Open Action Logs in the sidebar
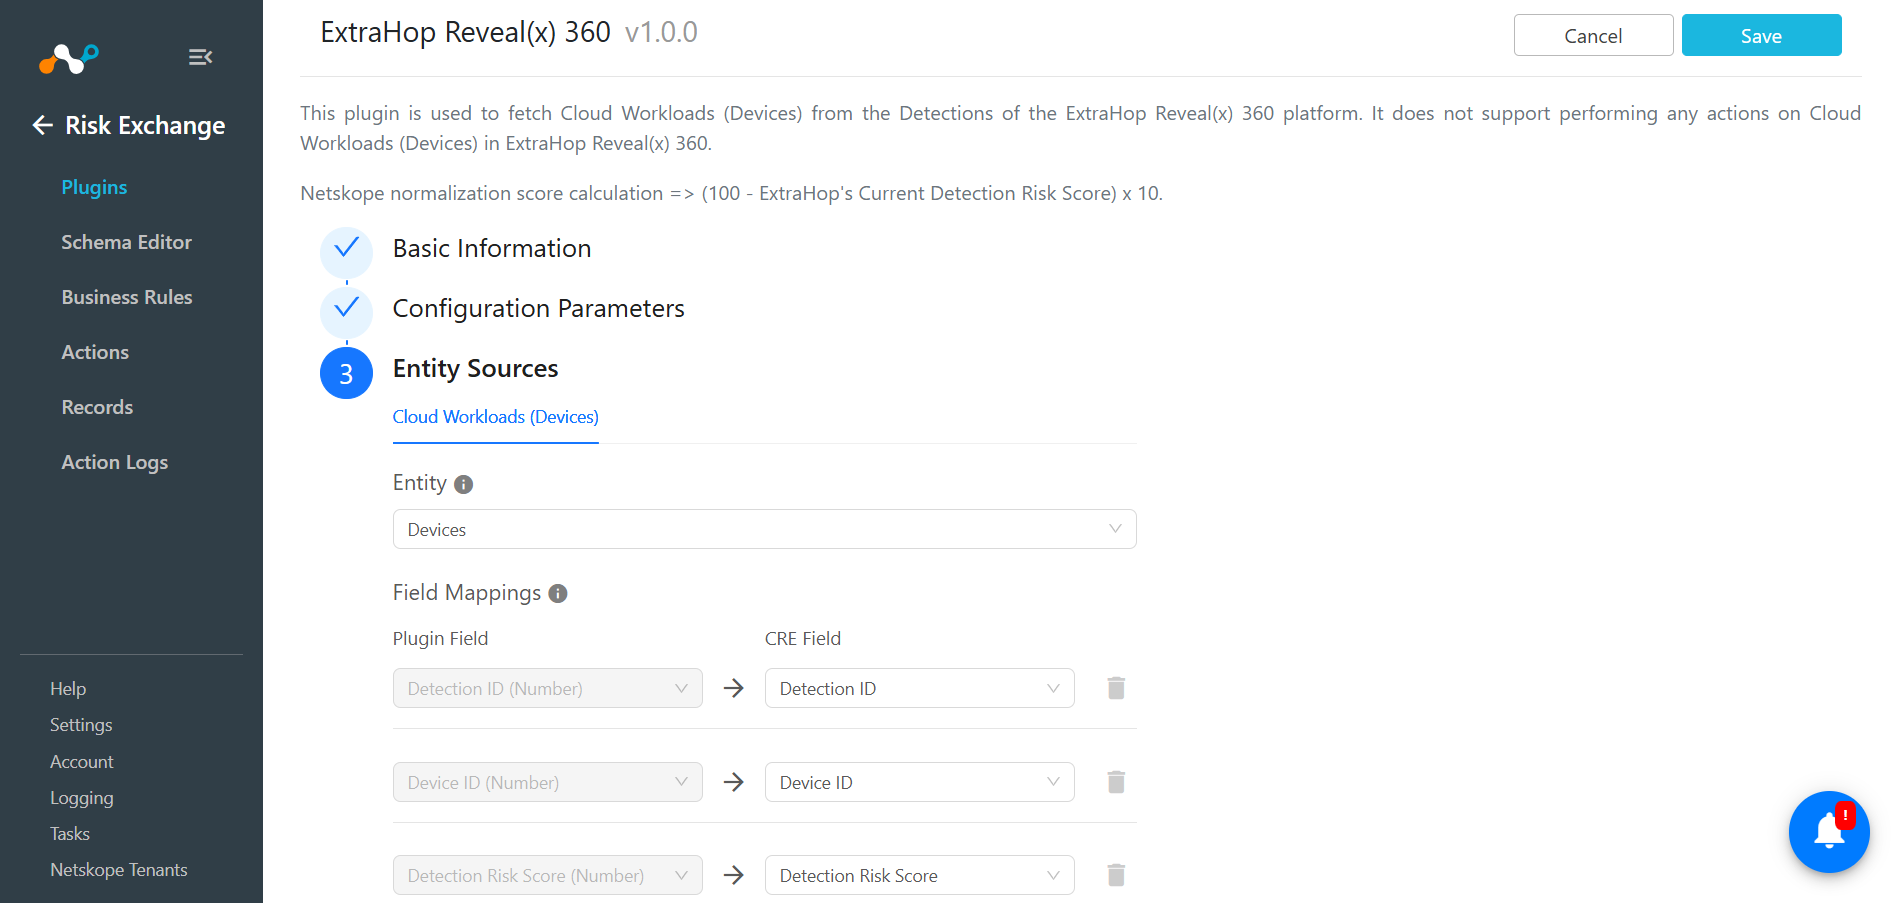The height and width of the screenshot is (903, 1895). [x=114, y=462]
